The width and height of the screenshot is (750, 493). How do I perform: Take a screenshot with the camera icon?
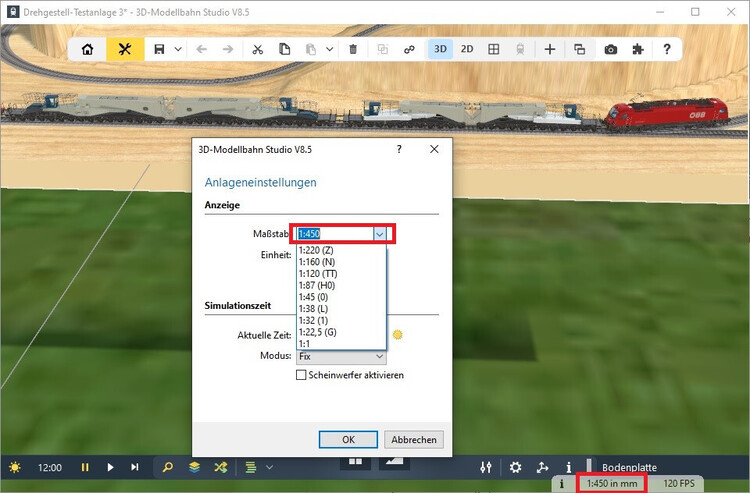[x=611, y=49]
